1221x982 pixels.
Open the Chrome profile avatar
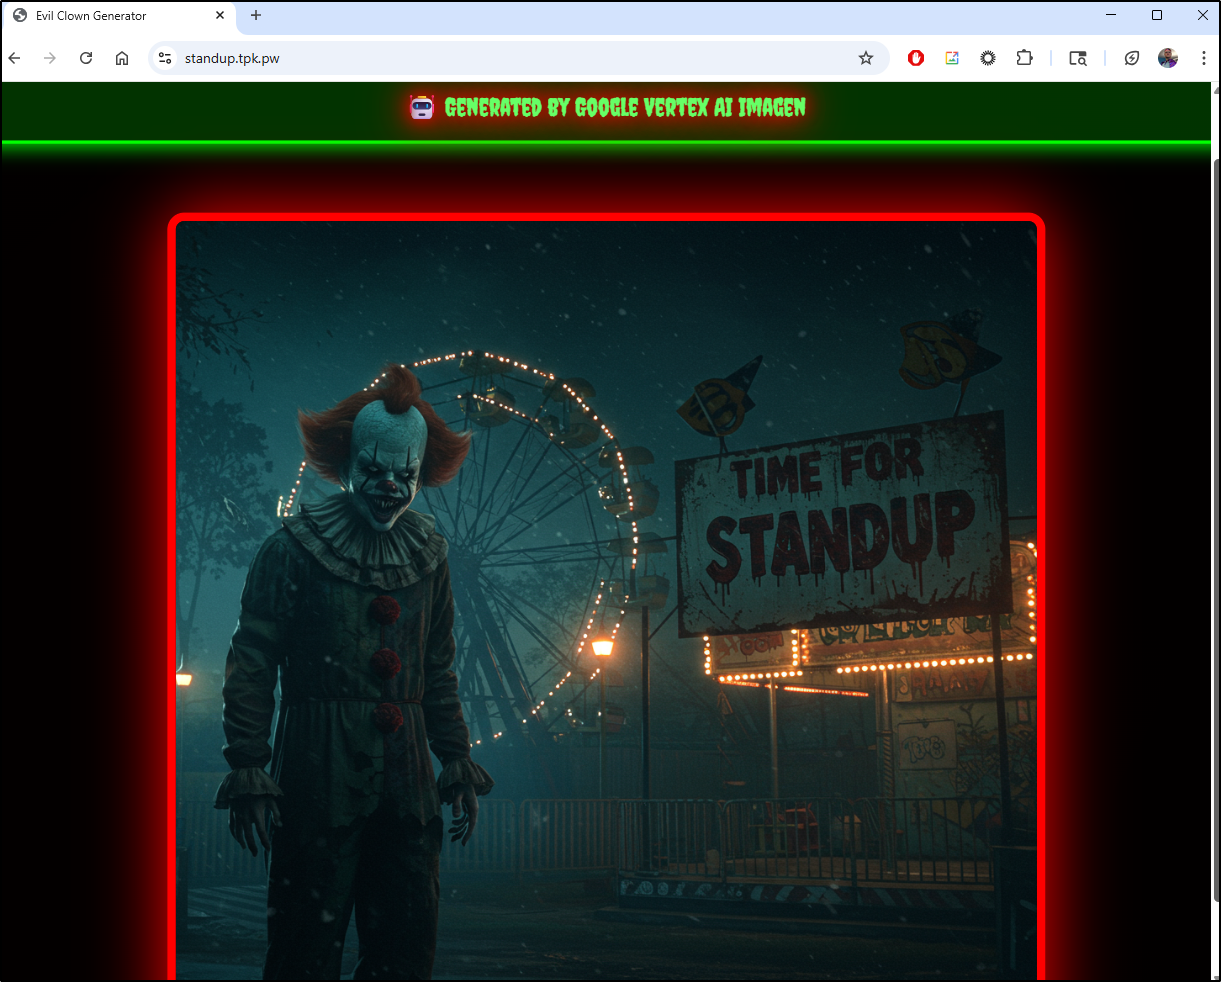click(x=1168, y=58)
